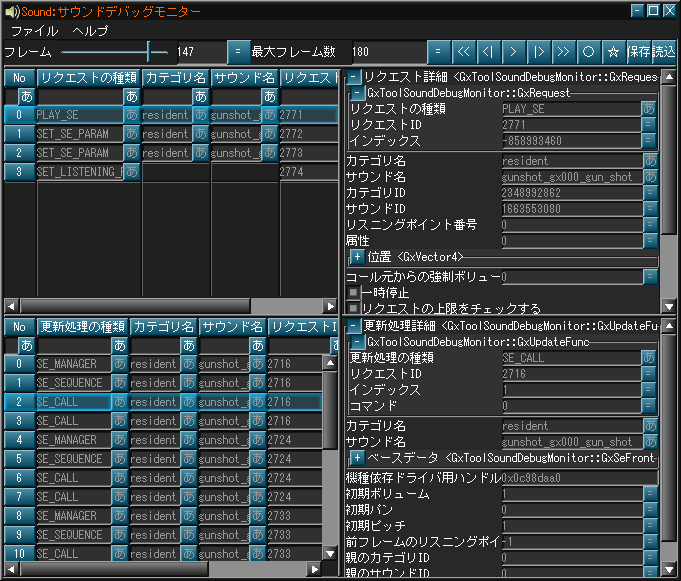Viewport: 681px width, 581px height.
Task: Click the サウンド名 header in request table
Action: (x=245, y=78)
